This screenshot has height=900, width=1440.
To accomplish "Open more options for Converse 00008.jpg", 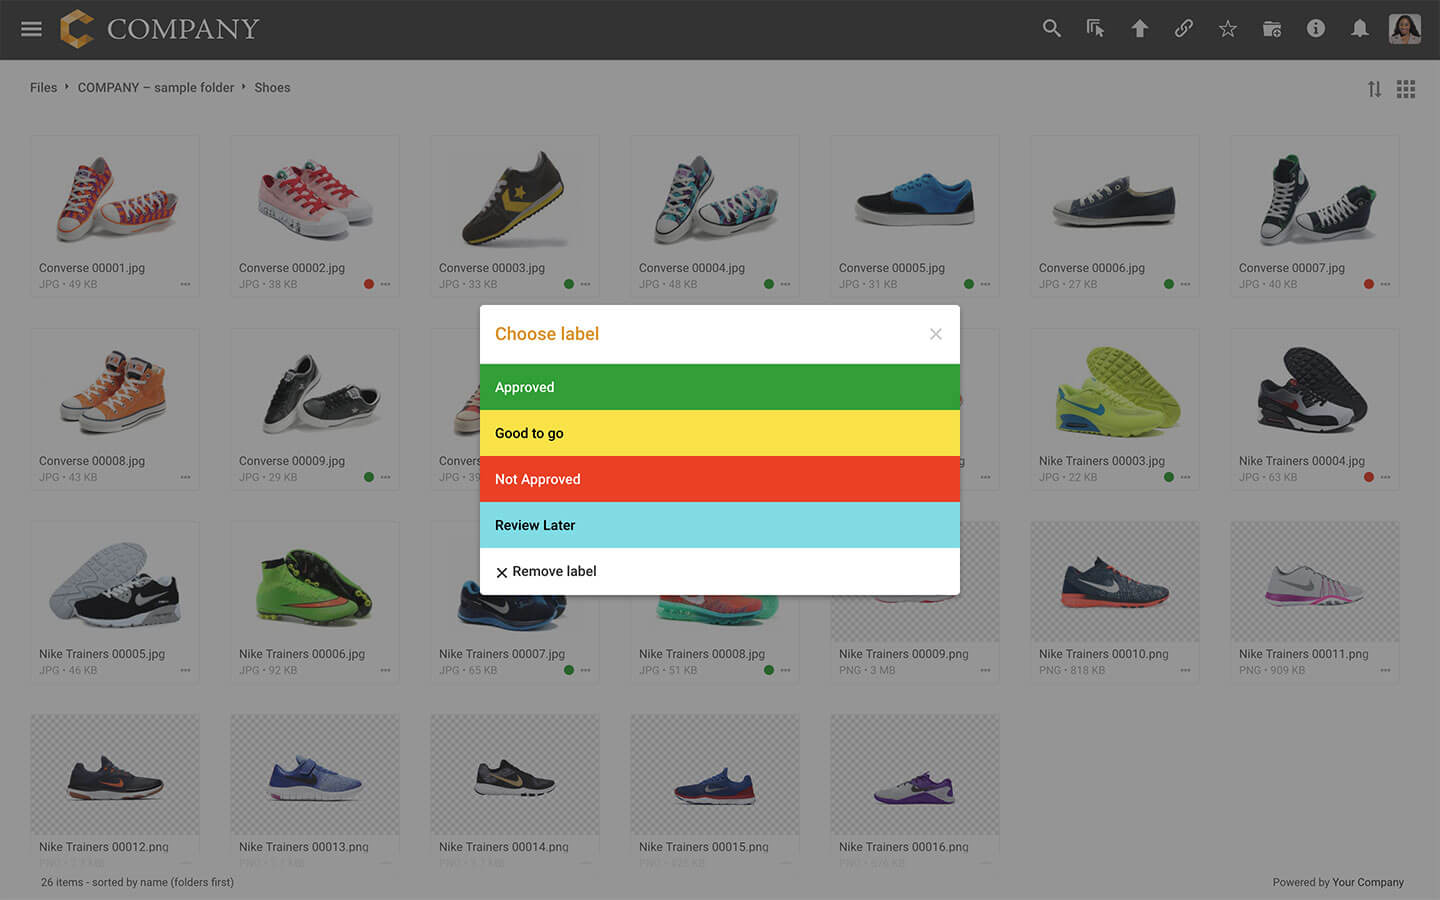I will 185,477.
